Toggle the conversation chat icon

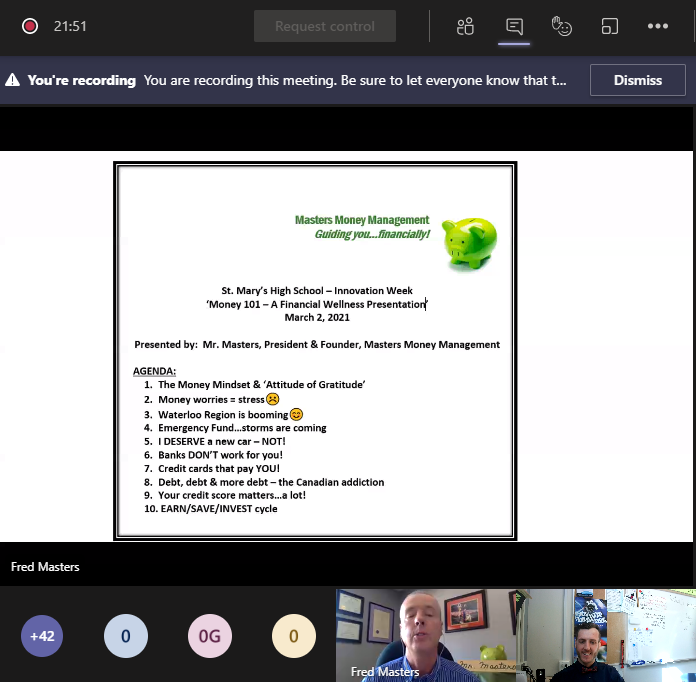[x=514, y=26]
